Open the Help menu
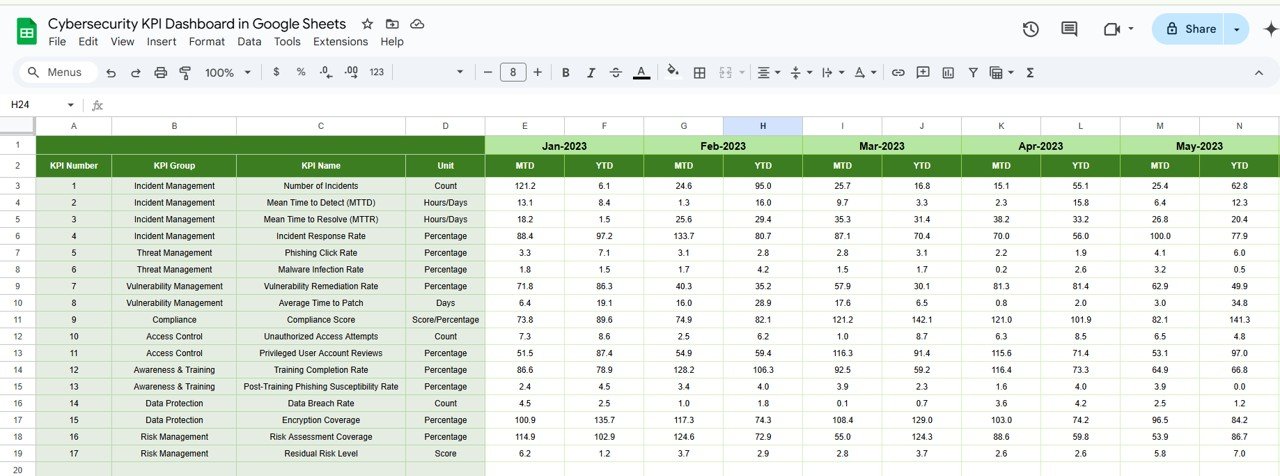This screenshot has height=476, width=1280. [392, 42]
